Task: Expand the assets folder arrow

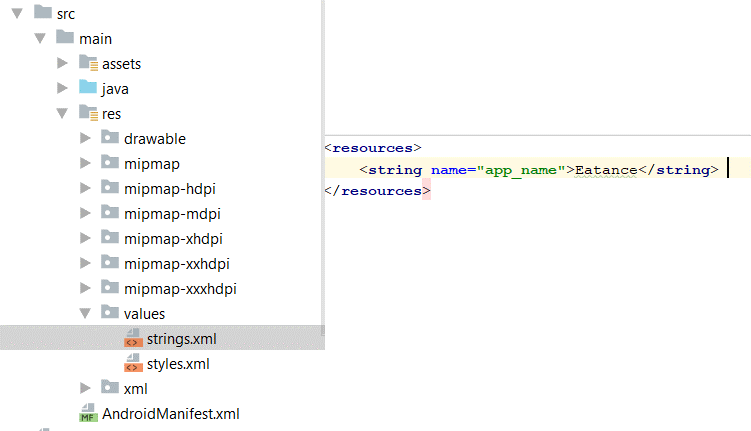Action: (63, 63)
